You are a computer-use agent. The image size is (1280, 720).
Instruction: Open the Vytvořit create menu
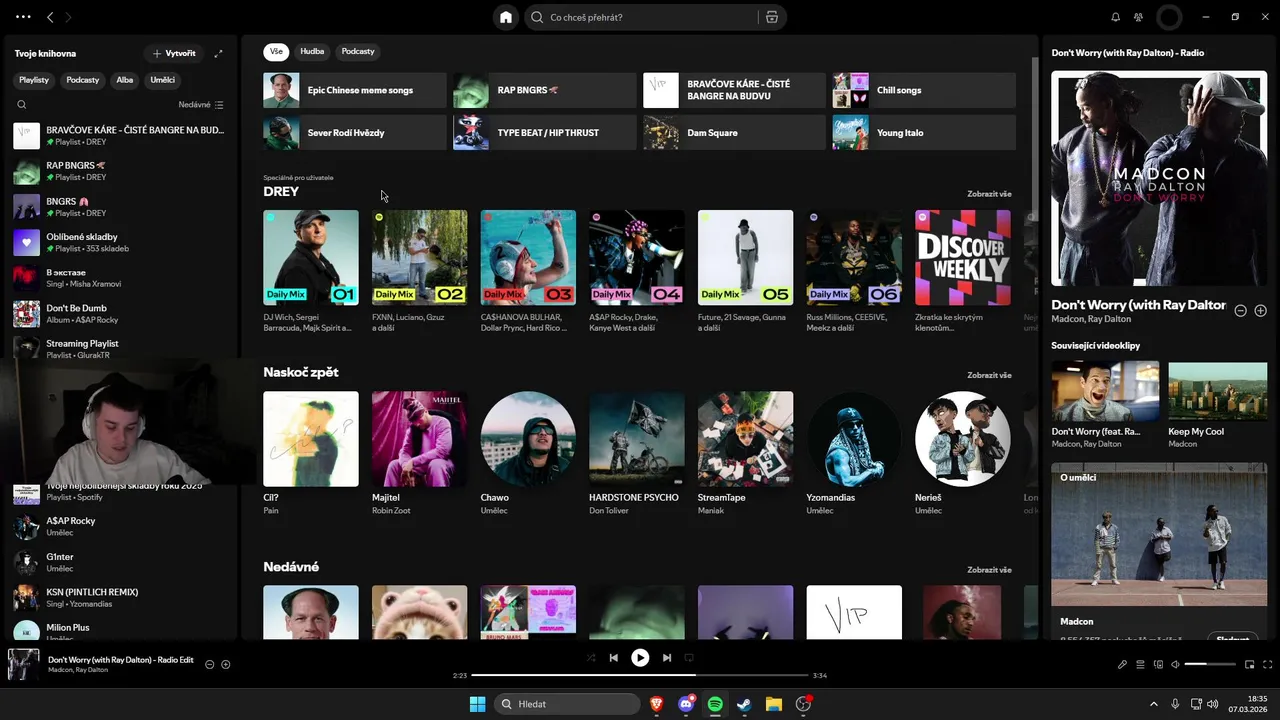click(174, 53)
